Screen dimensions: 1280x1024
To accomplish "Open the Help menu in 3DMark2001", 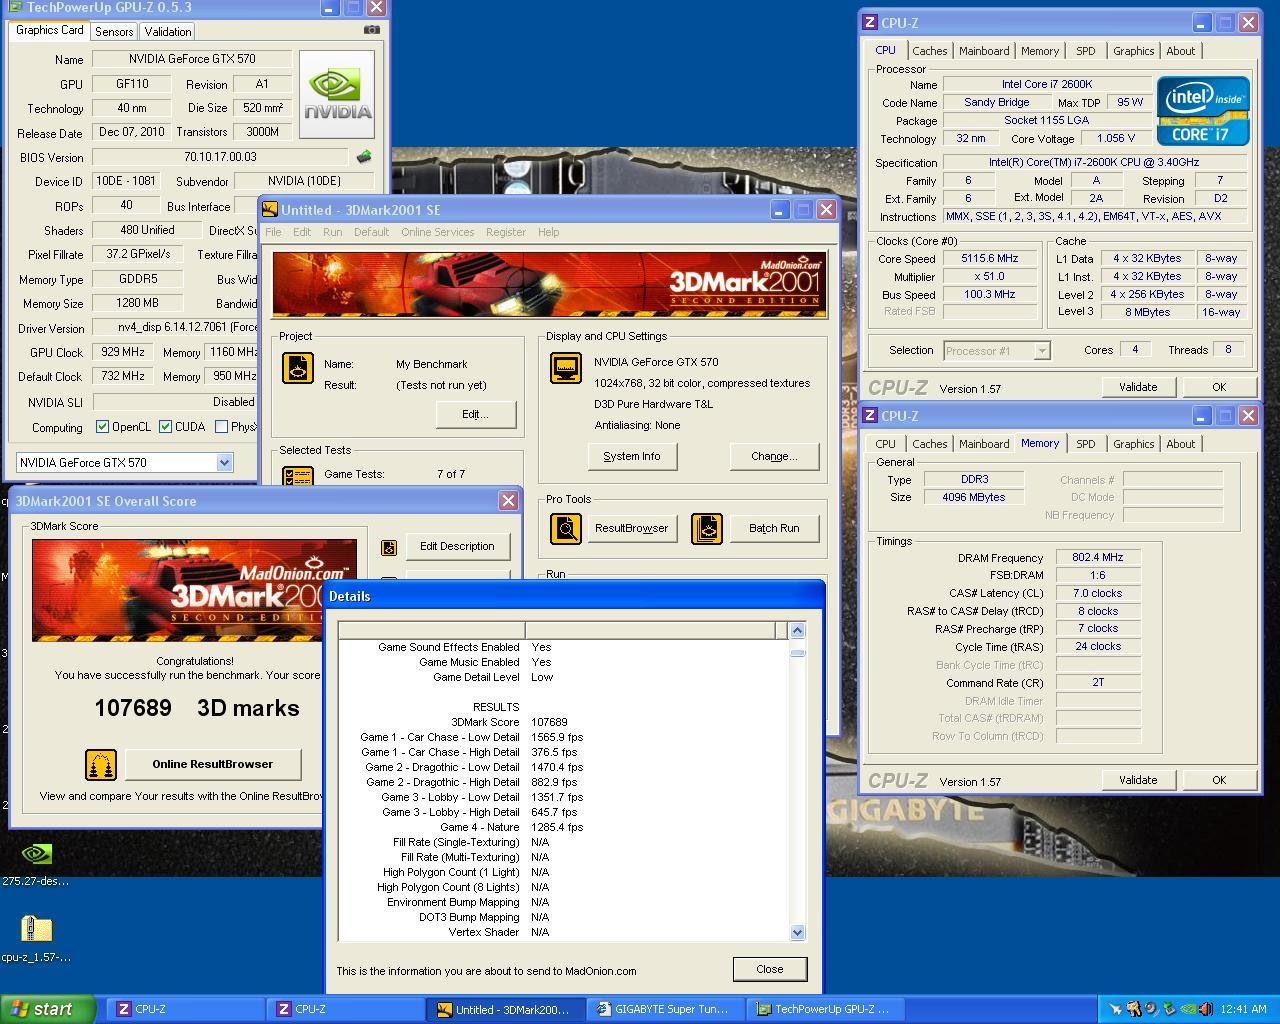I will (548, 232).
